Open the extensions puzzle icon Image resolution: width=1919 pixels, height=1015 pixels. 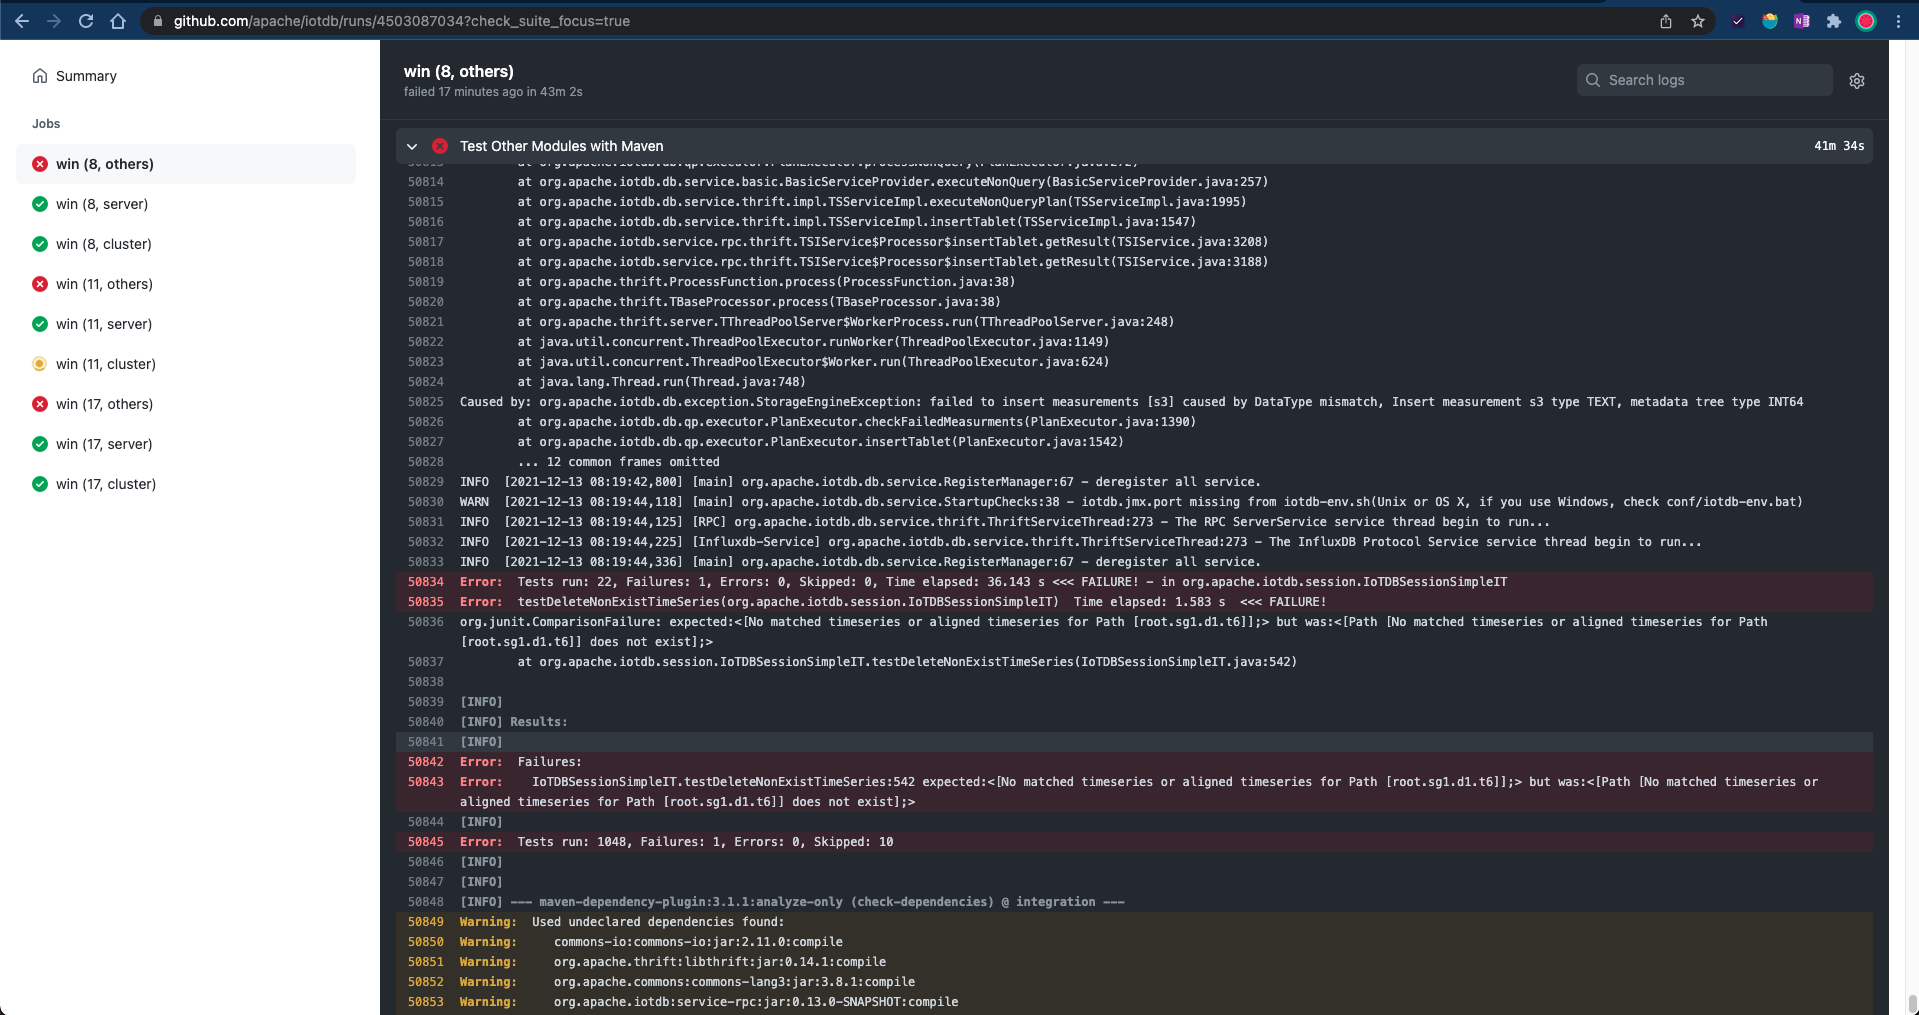pos(1834,21)
